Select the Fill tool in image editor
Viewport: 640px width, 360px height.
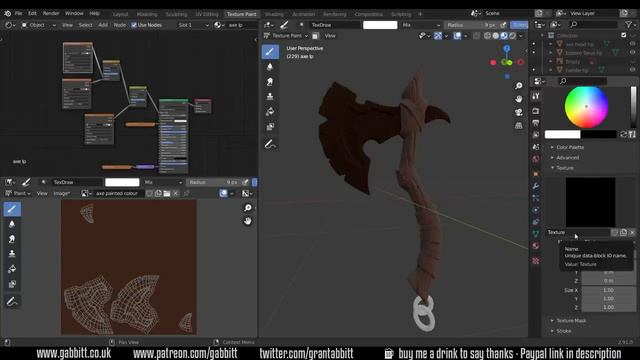pyautogui.click(x=12, y=269)
